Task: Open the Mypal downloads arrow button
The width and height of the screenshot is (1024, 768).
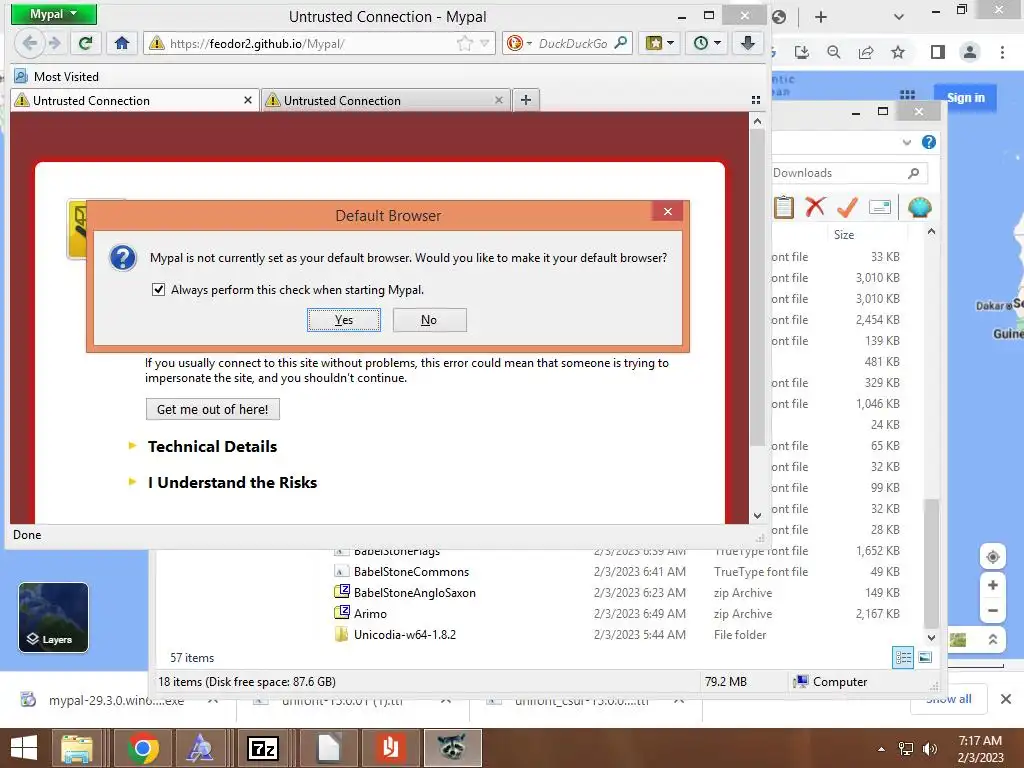Action: tap(748, 43)
